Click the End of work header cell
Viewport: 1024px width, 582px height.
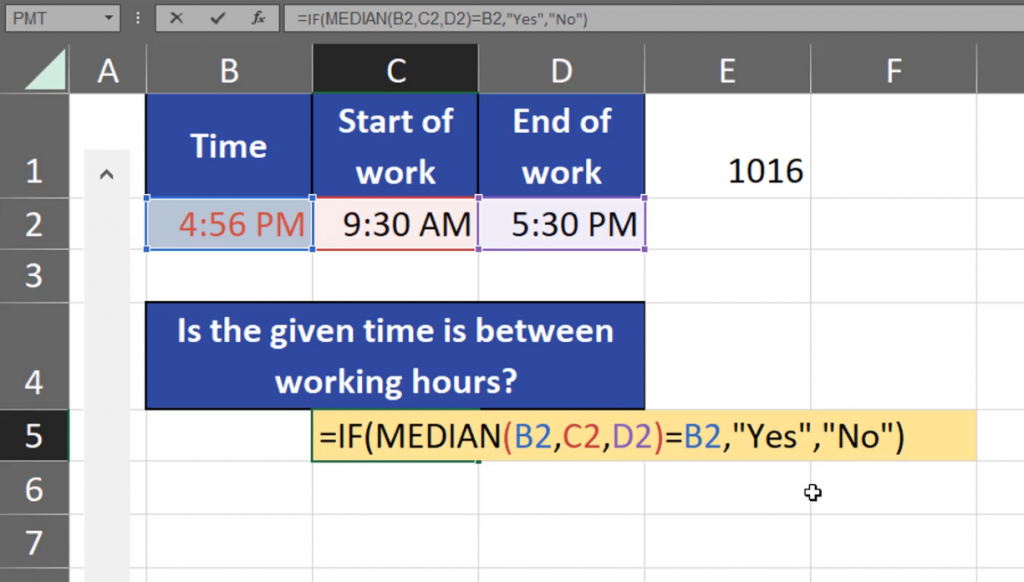[x=561, y=145]
